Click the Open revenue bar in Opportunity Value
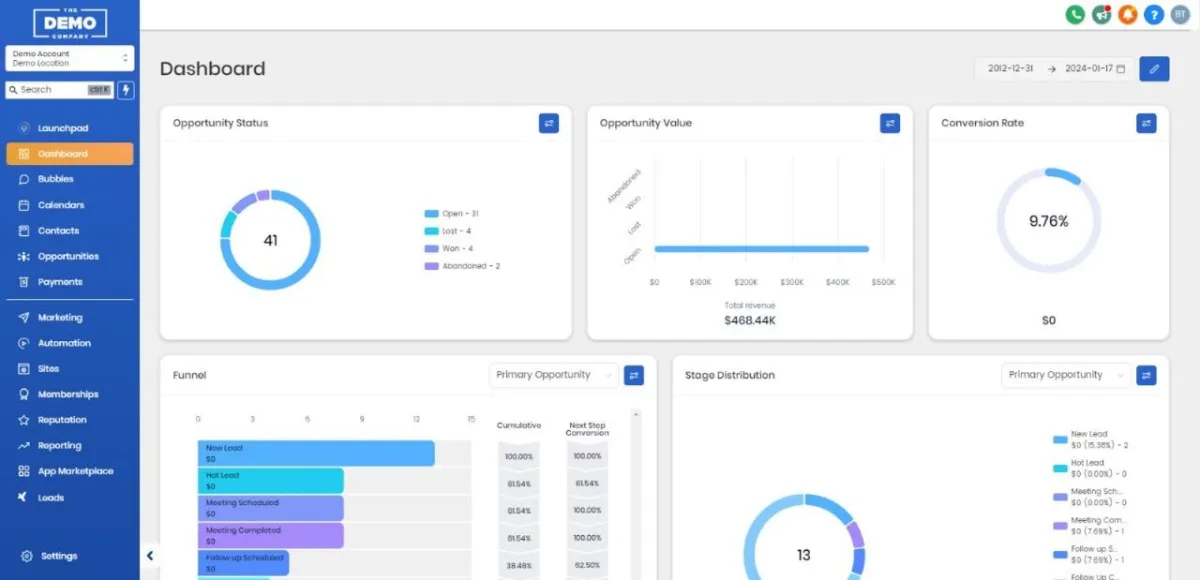1200x580 pixels. pyautogui.click(x=762, y=249)
